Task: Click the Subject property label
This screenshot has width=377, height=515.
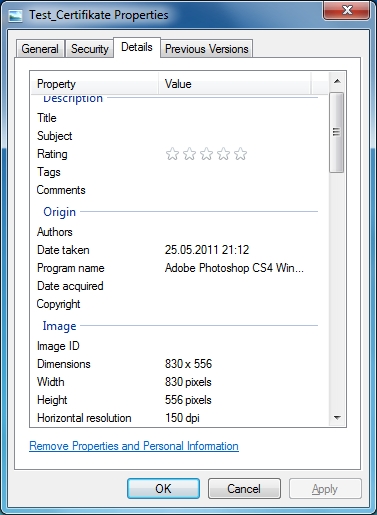Action: 55,136
